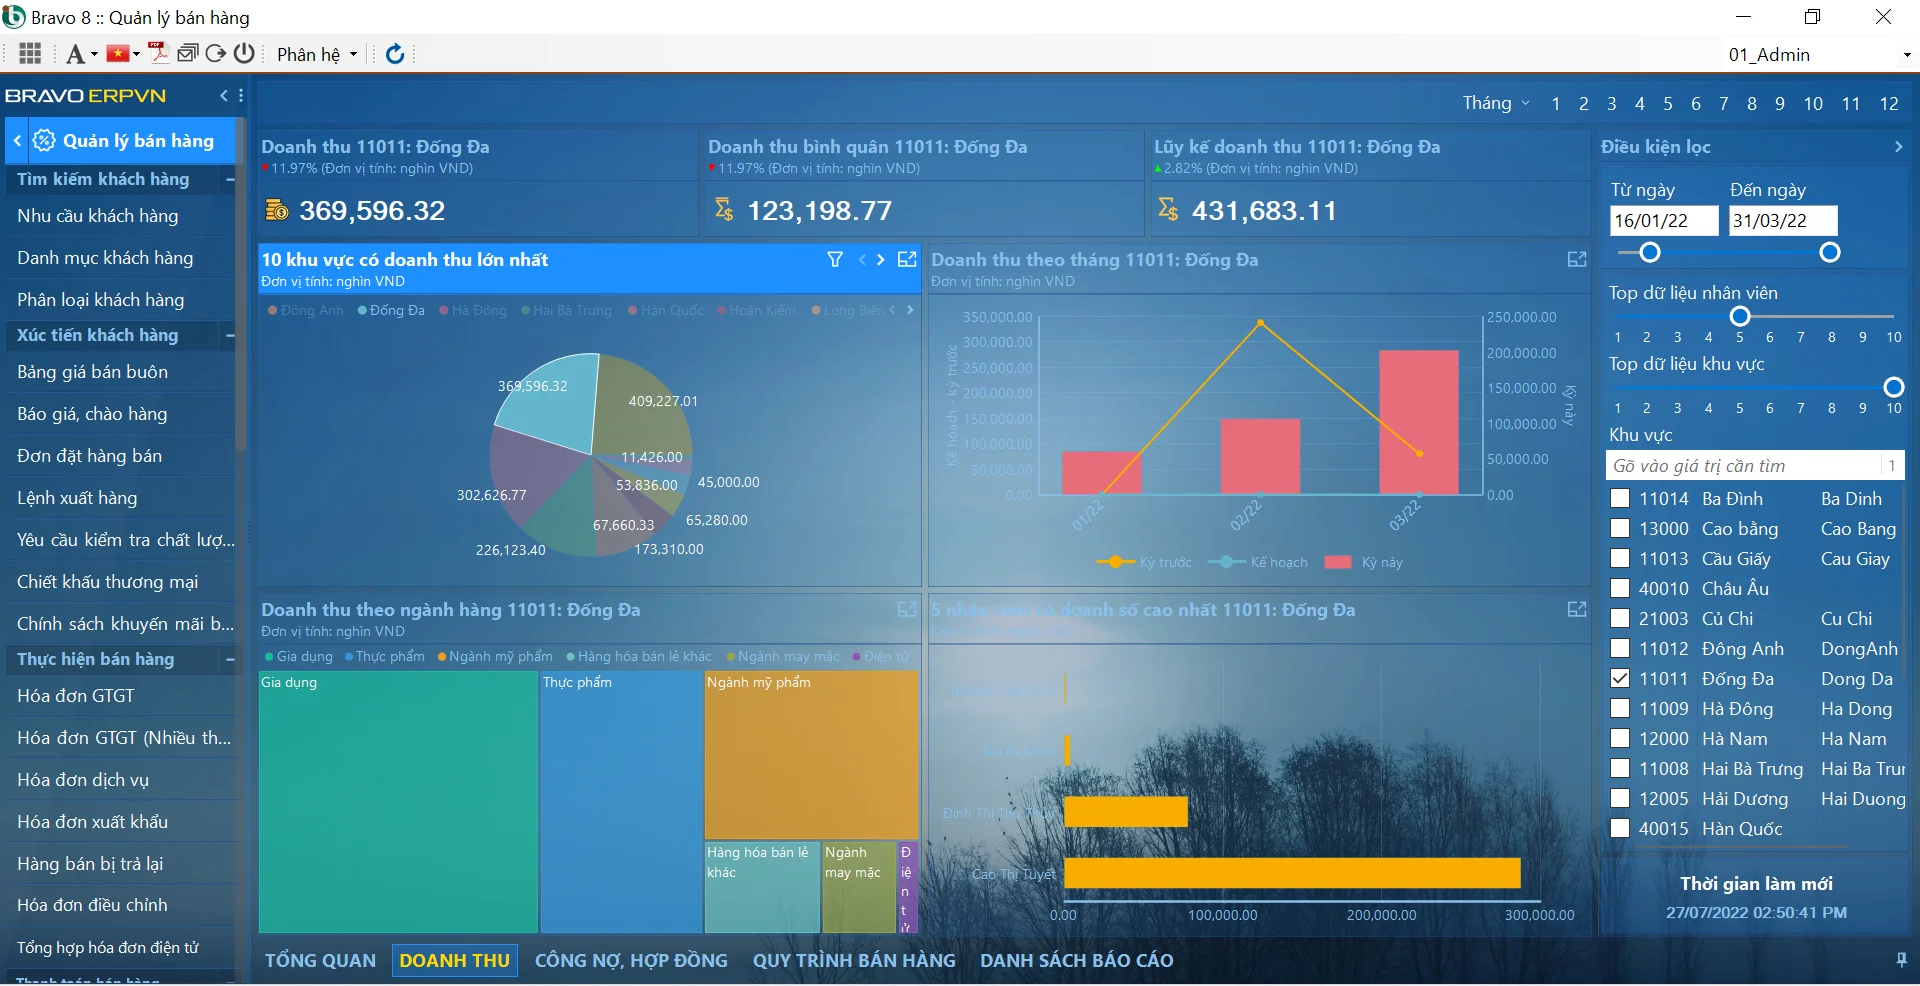The width and height of the screenshot is (1920, 986).
Task: Click the filter funnel icon on pie chart
Action: 835,260
